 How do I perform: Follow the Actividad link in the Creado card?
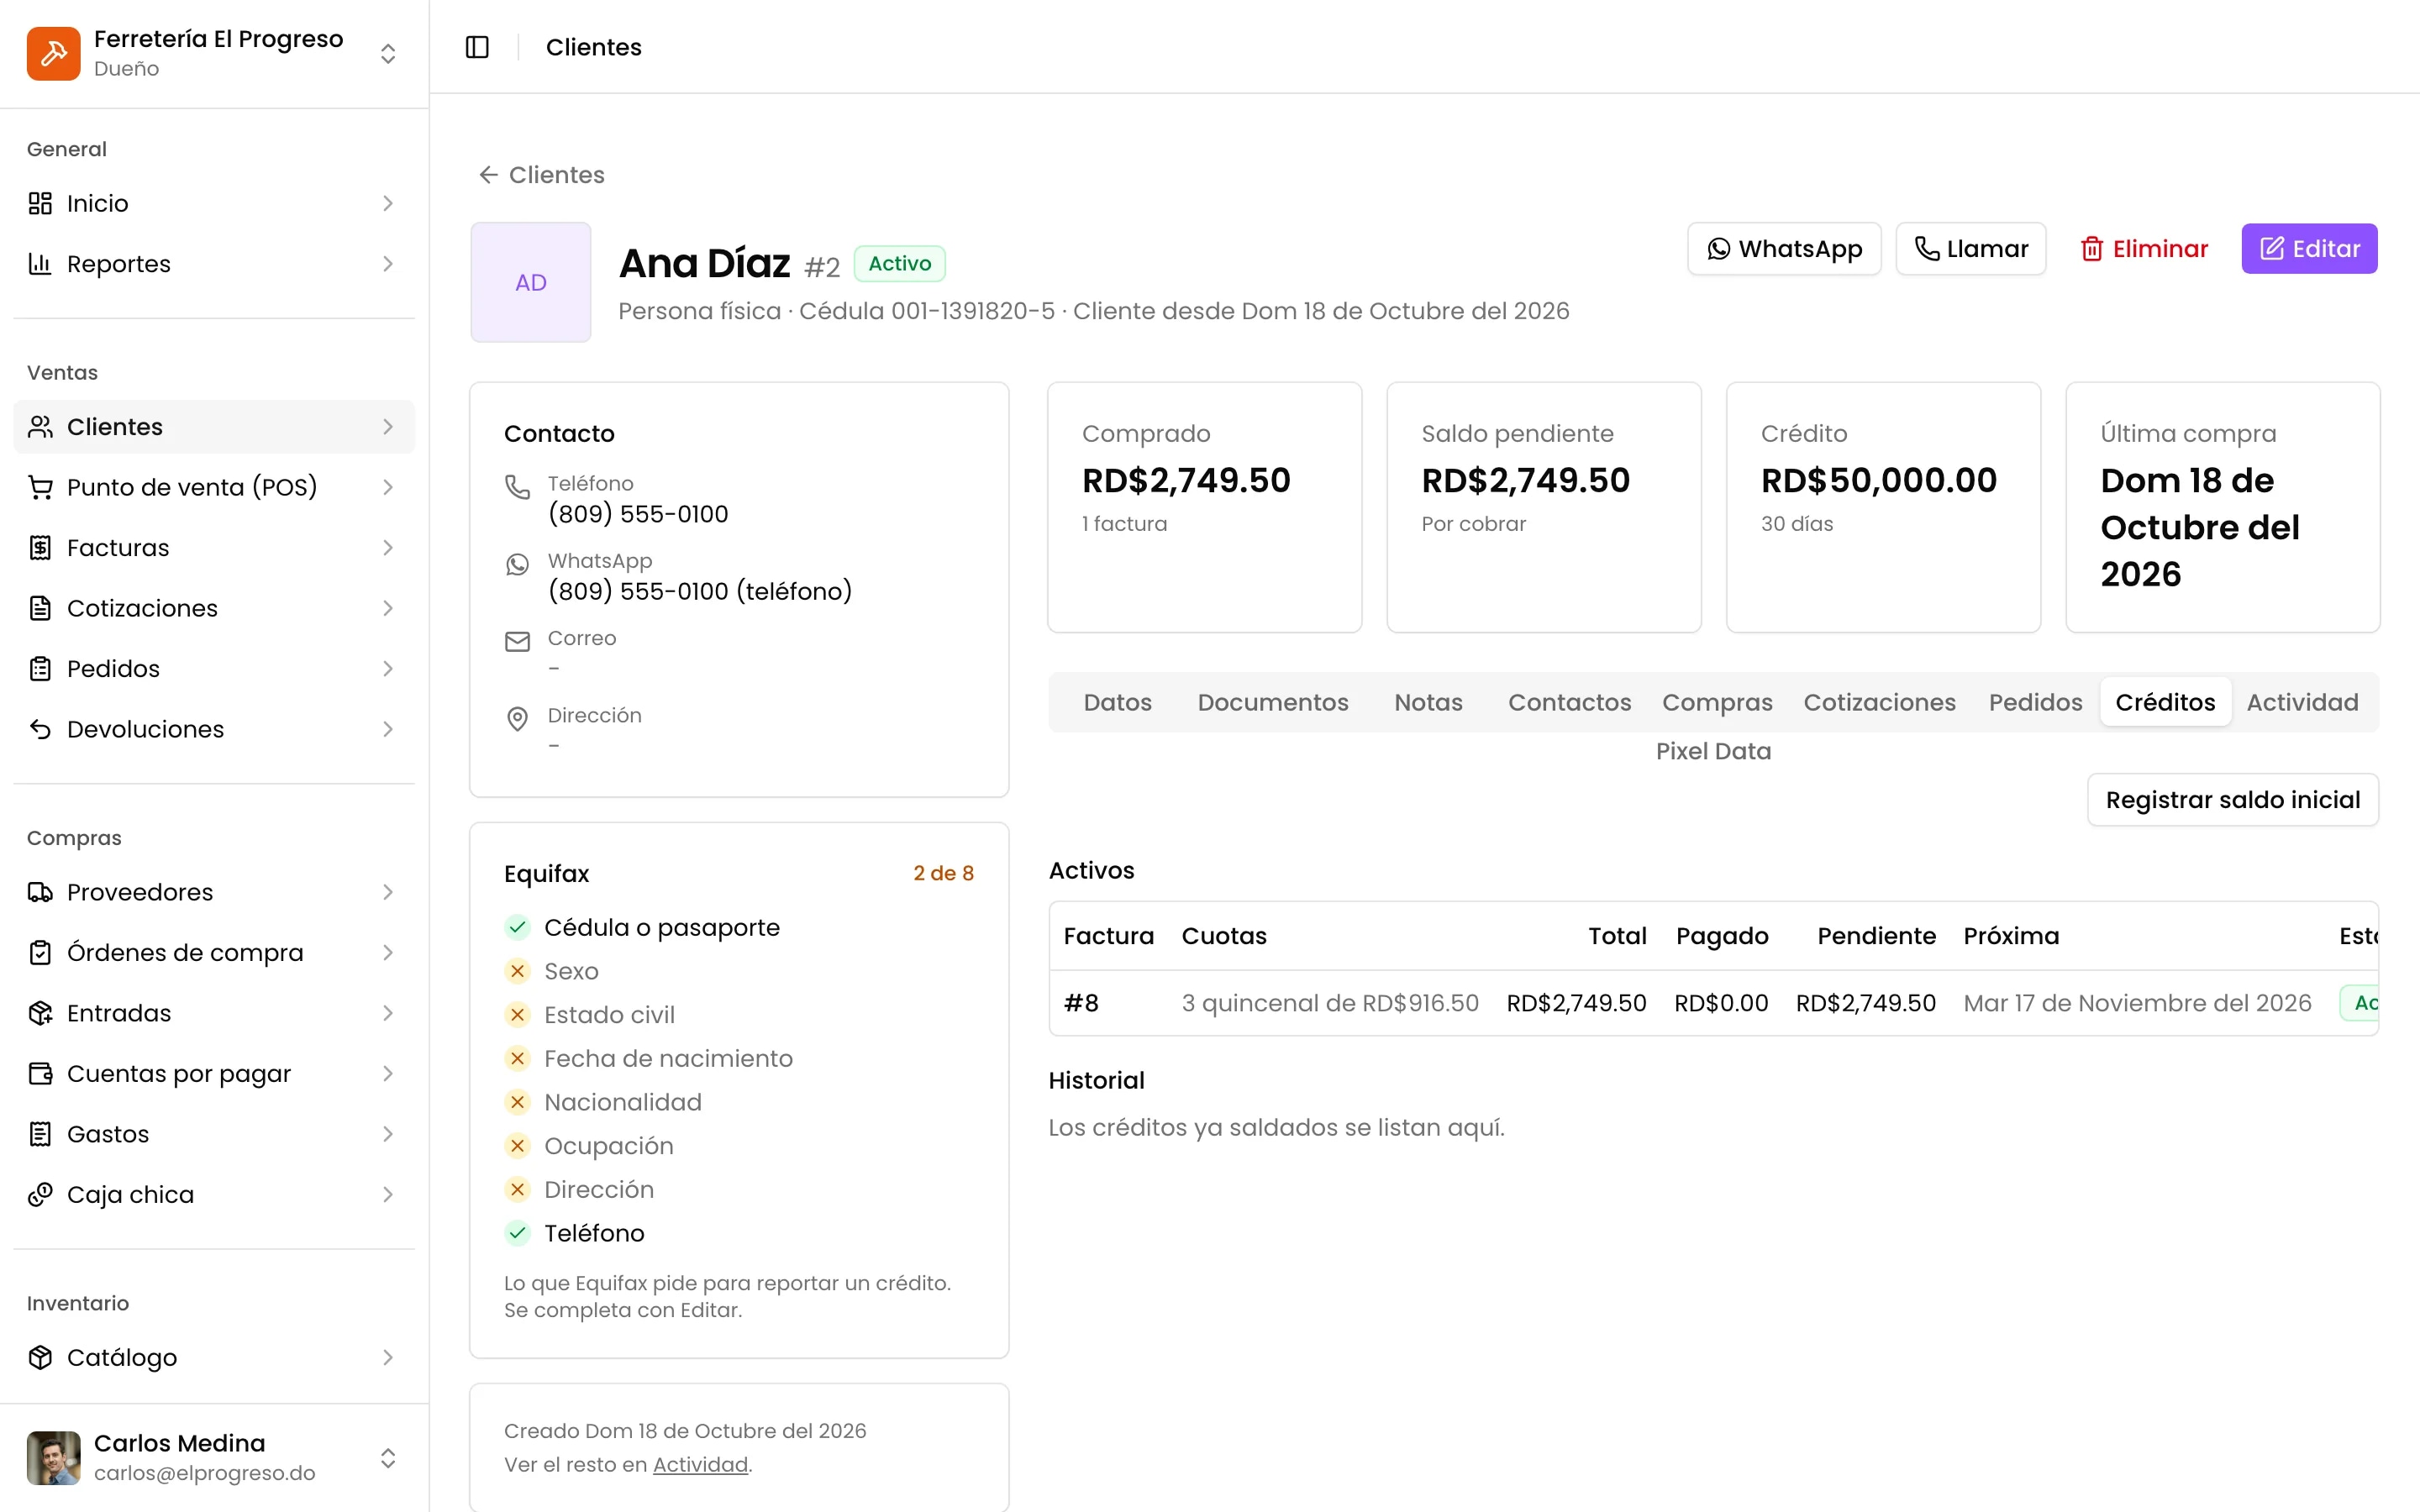coord(700,1465)
